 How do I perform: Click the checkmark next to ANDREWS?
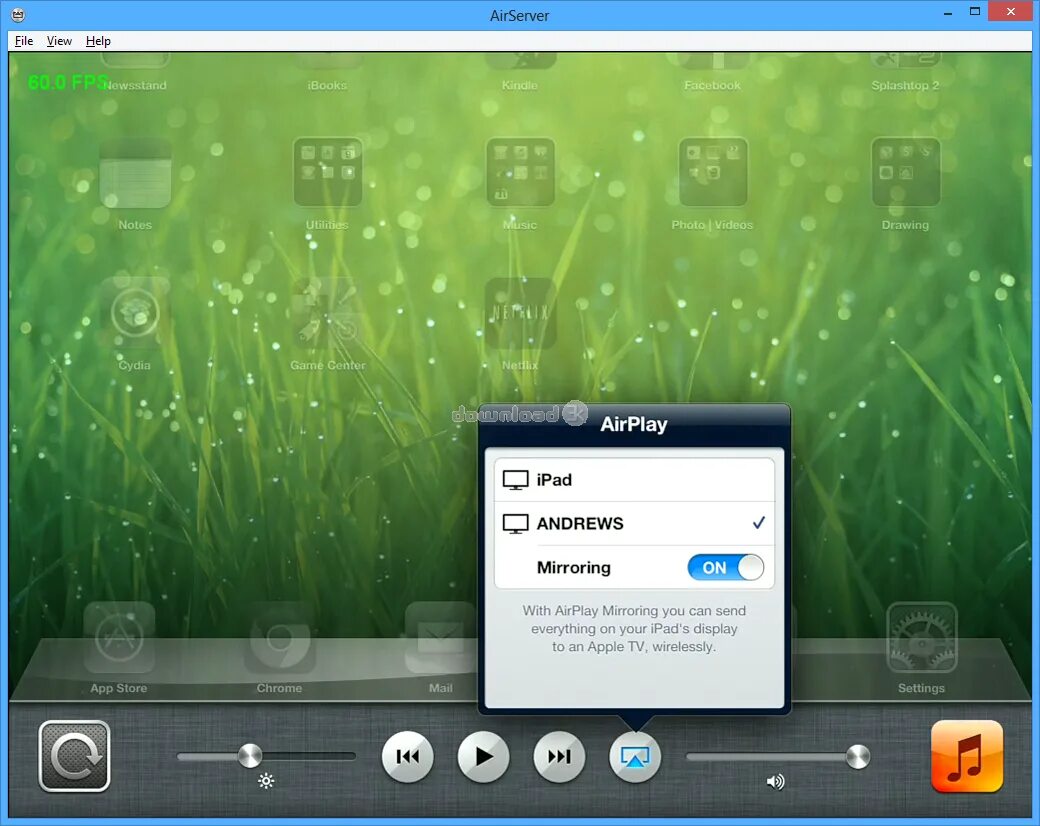coord(759,523)
